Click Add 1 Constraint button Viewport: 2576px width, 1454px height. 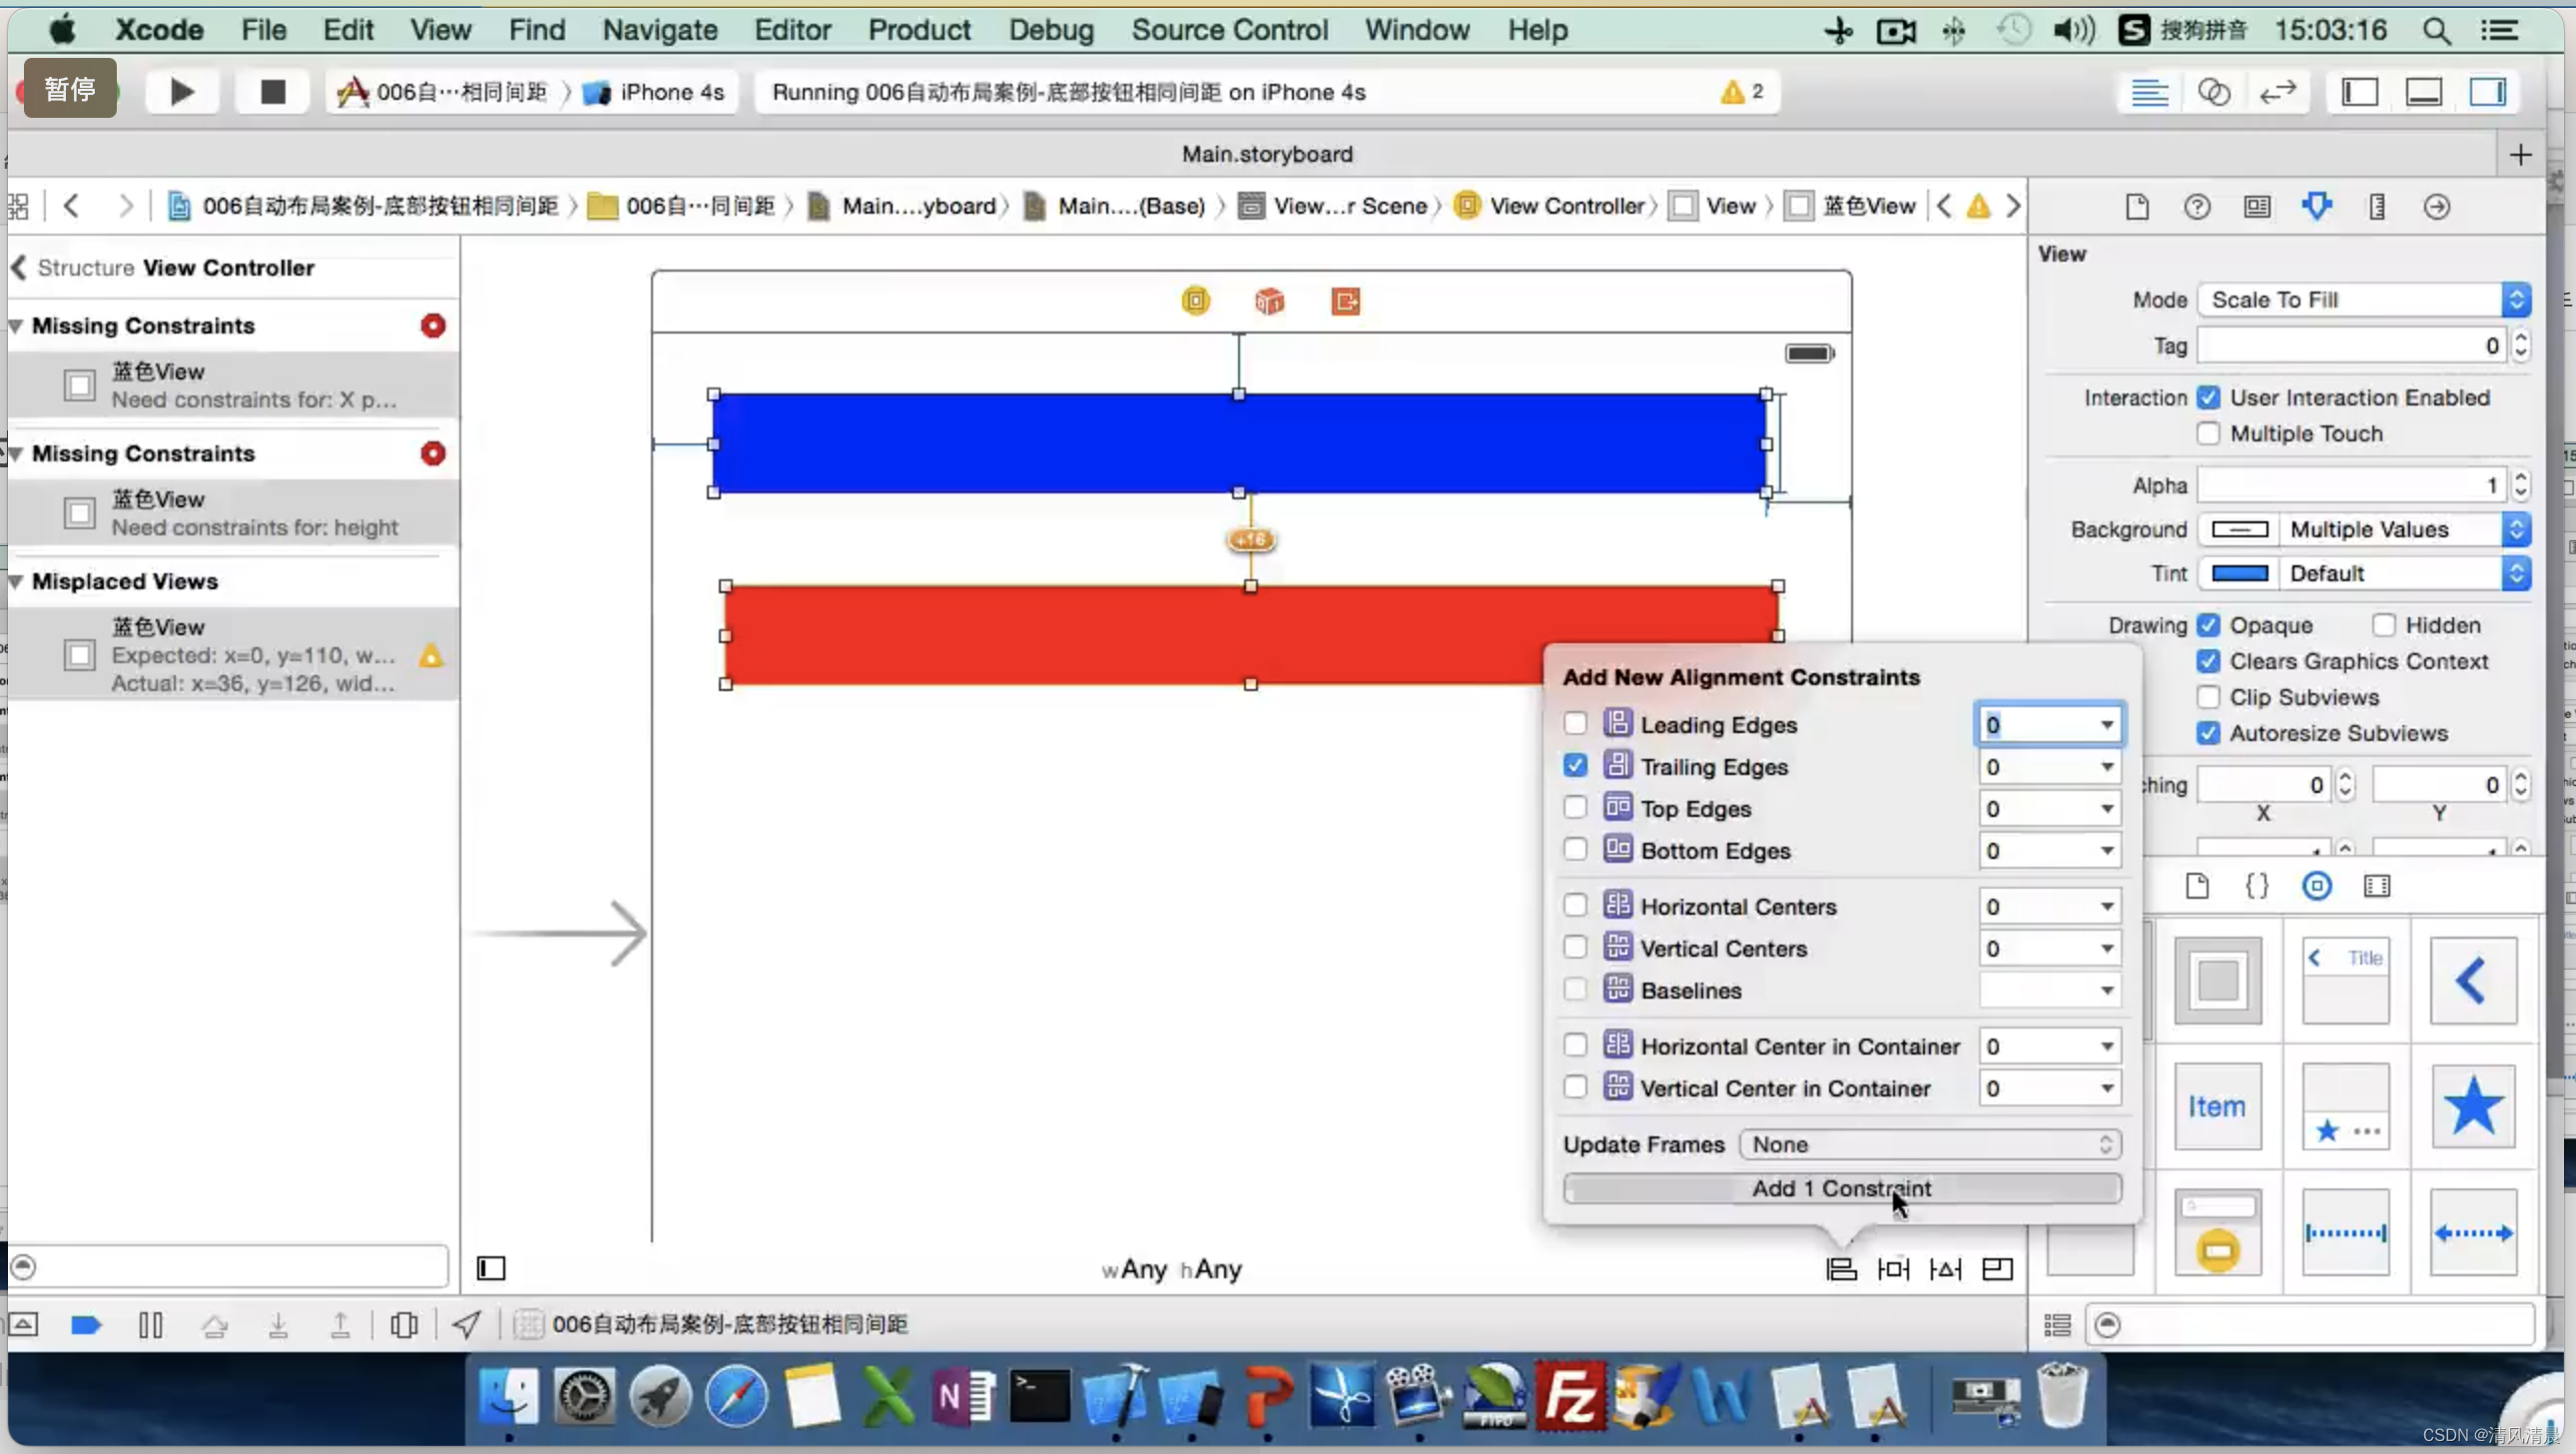[1842, 1188]
